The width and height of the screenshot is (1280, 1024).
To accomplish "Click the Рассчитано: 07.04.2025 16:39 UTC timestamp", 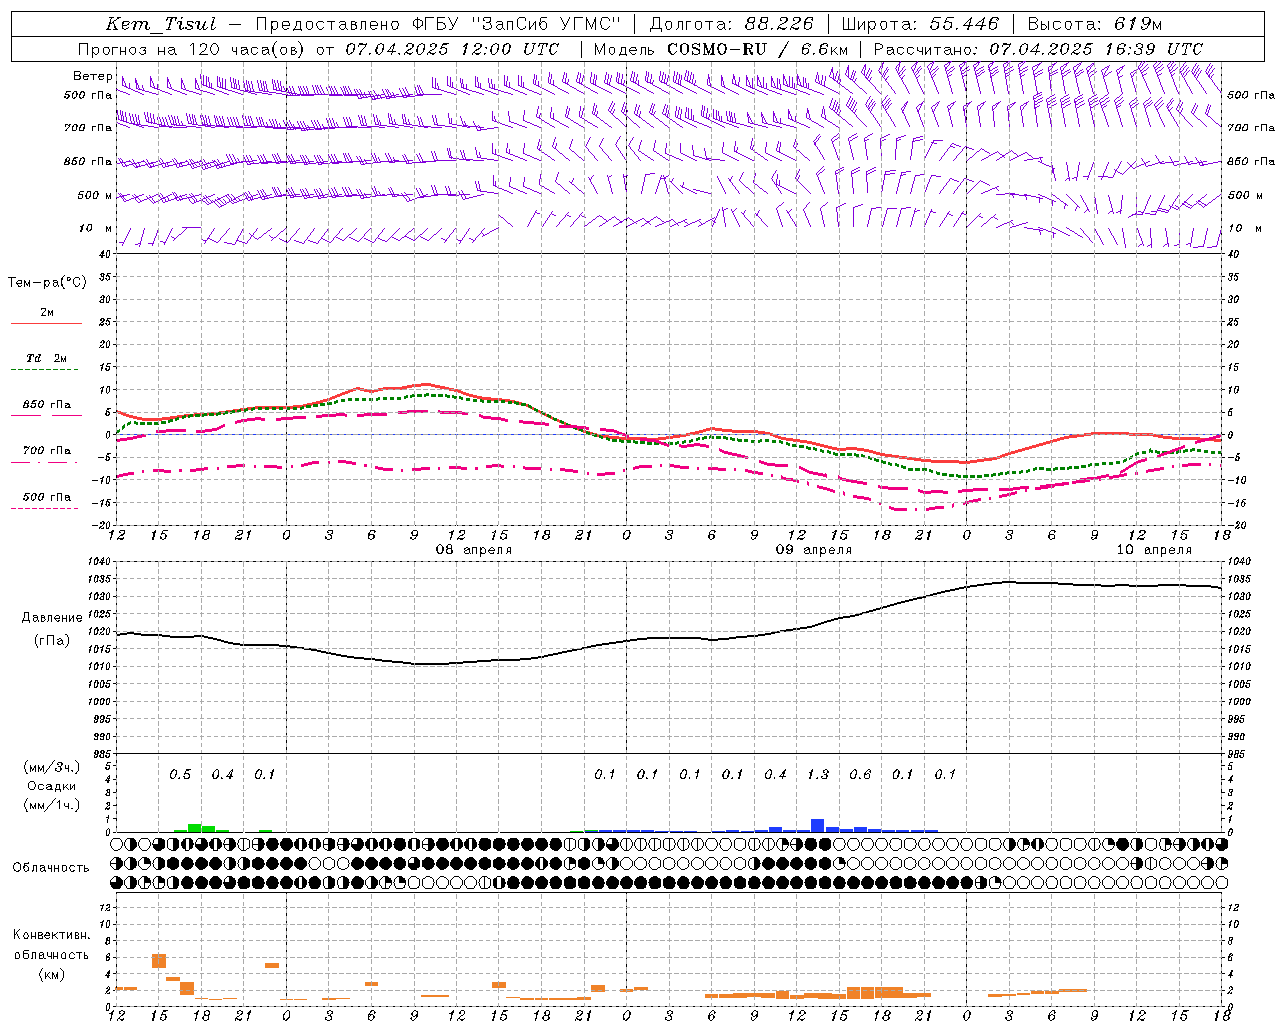I will 1038,49.
